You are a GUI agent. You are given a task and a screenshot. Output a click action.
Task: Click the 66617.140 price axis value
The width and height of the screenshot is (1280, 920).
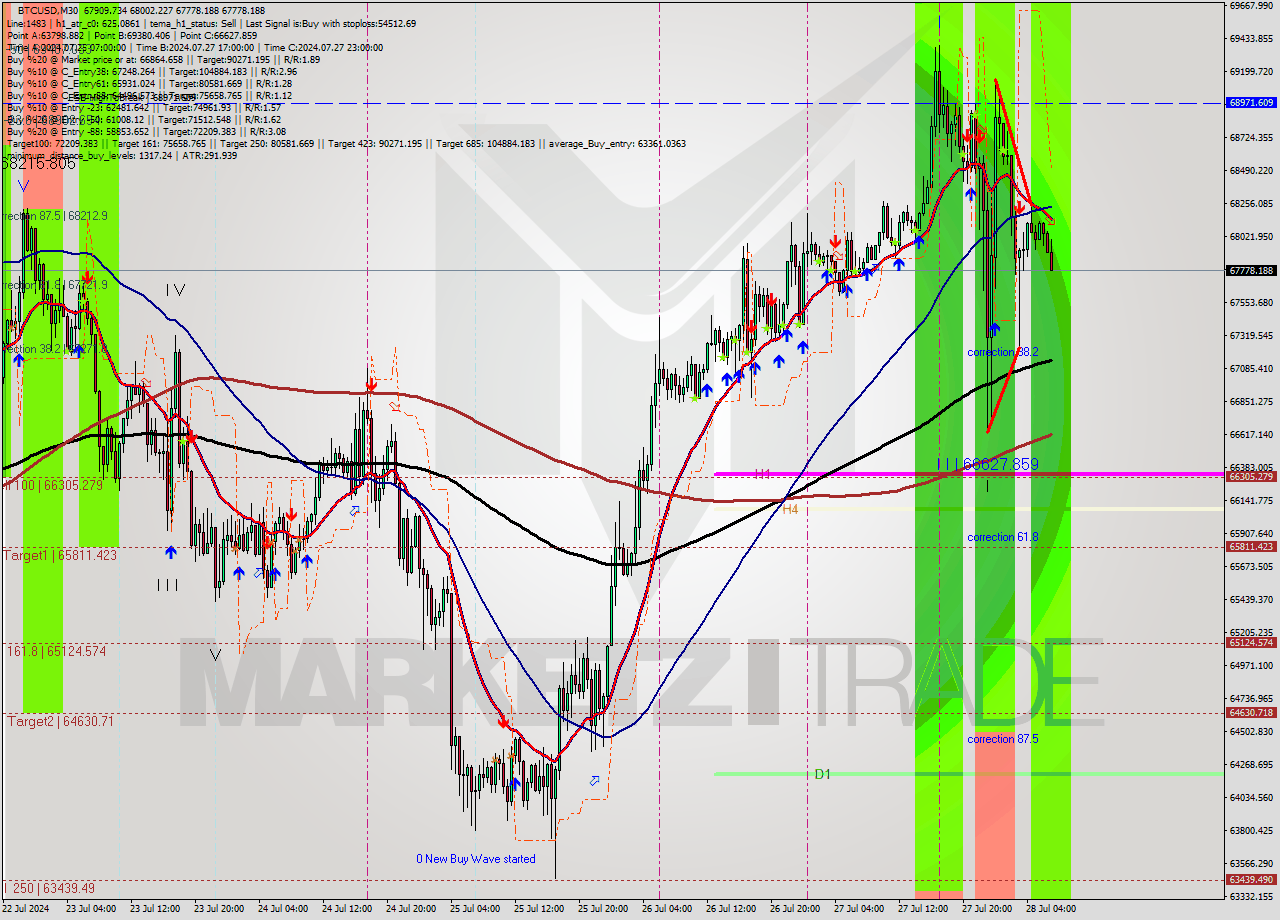tap(1252, 434)
